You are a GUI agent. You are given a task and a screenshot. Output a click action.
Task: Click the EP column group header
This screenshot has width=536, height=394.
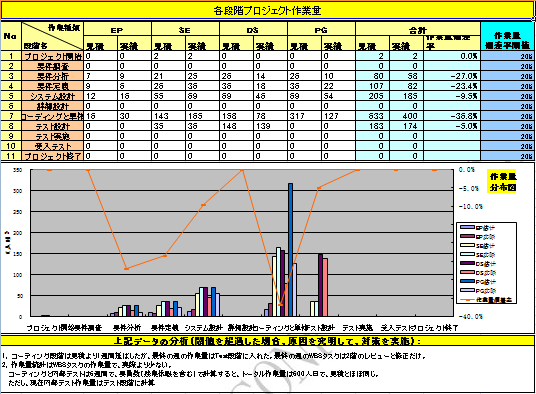tap(117, 29)
